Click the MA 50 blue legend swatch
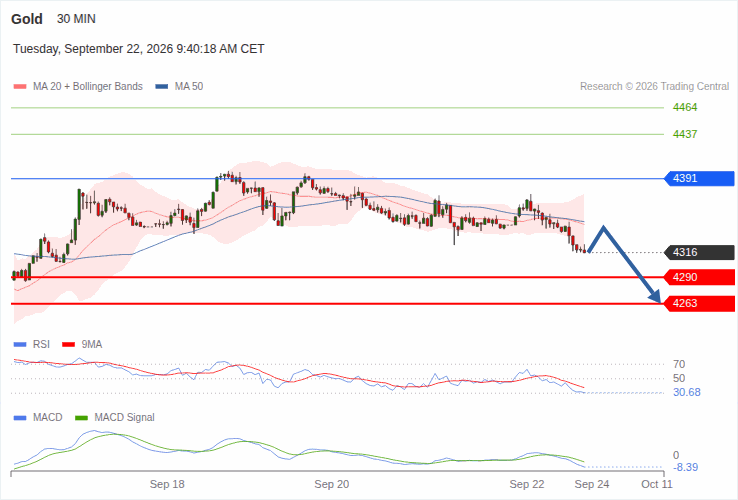738x500 pixels. [x=162, y=87]
